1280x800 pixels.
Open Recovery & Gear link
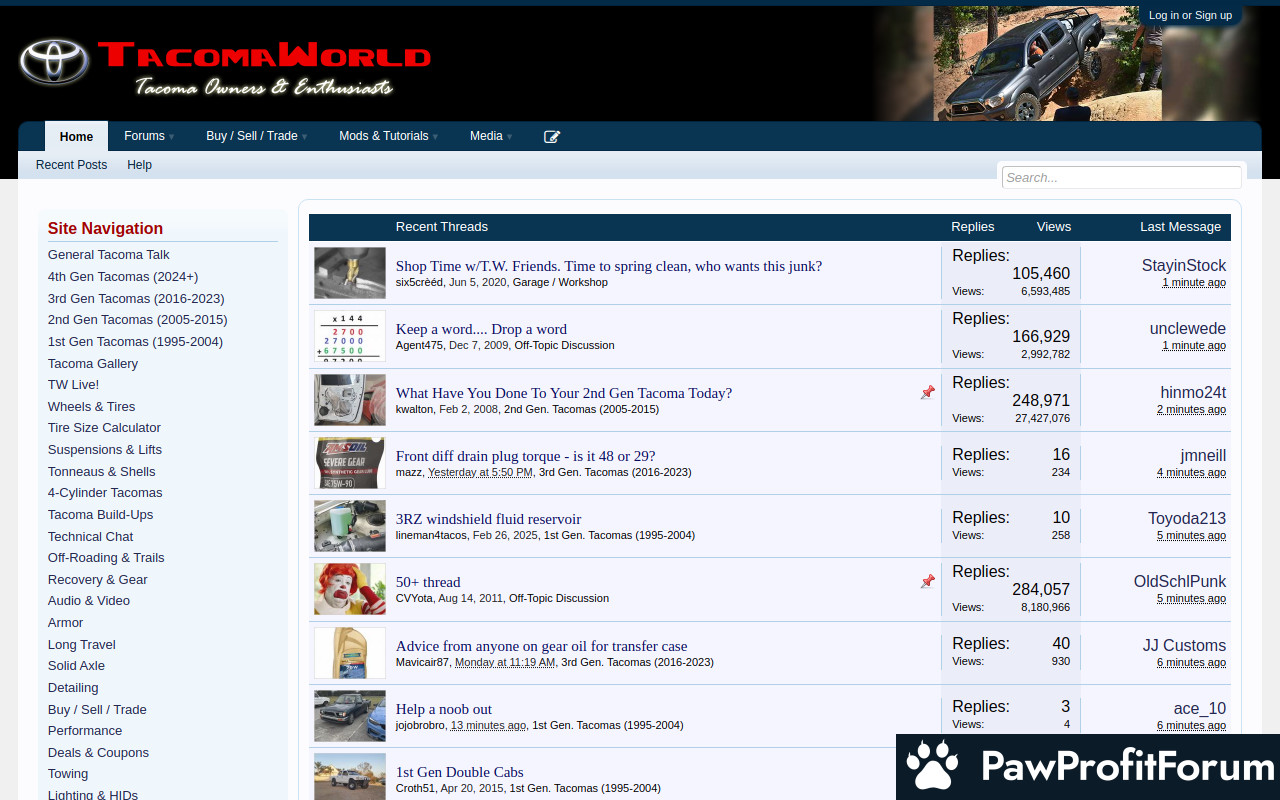pyautogui.click(x=98, y=580)
